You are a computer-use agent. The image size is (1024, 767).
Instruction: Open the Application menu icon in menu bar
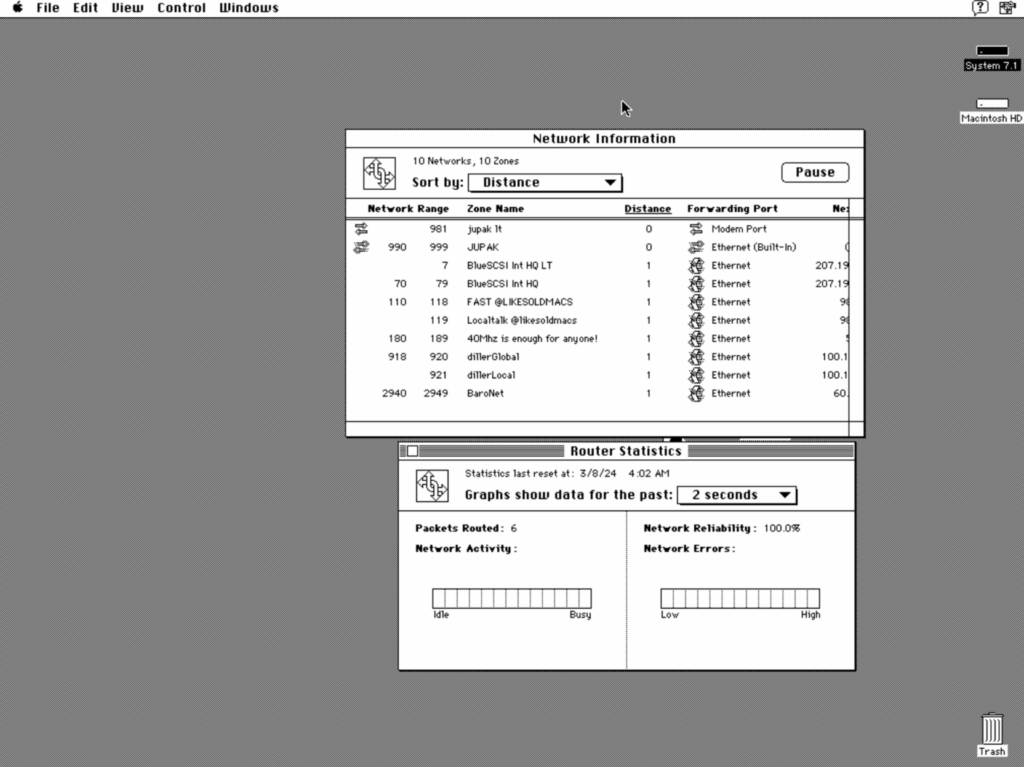tap(1007, 8)
